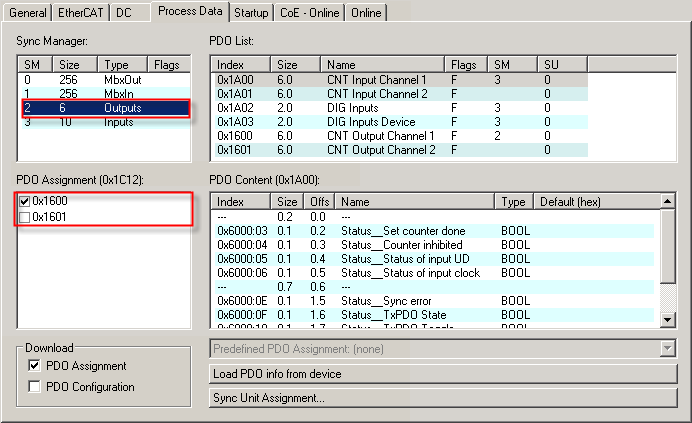
Task: Select Sync Manager row 1 MbxIn
Action: tap(104, 94)
